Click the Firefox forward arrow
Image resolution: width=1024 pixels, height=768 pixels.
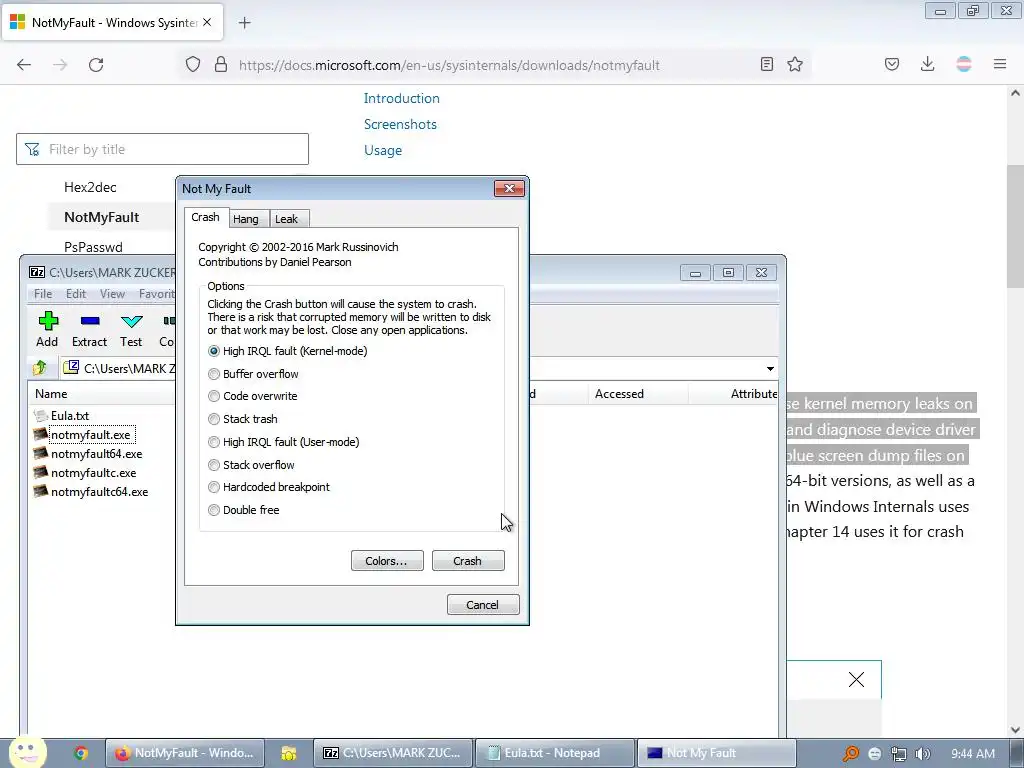tap(60, 65)
